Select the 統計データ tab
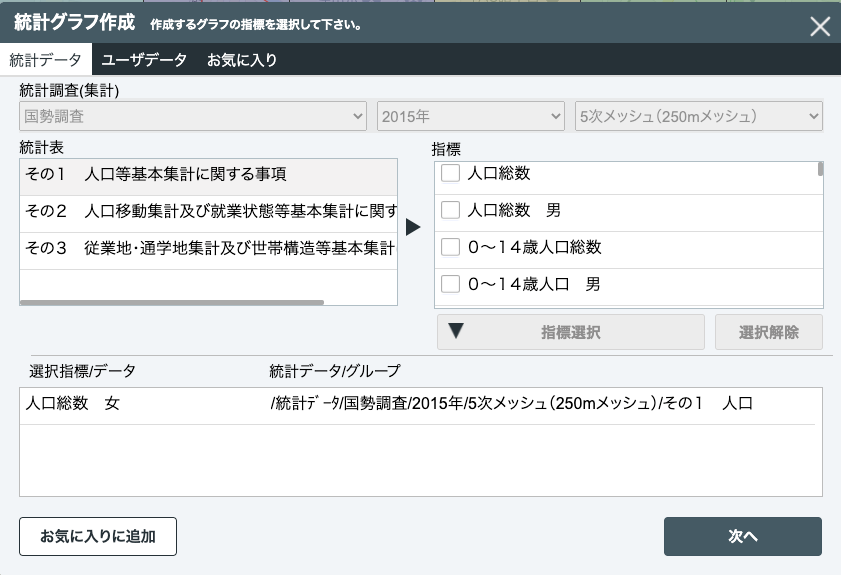The height and width of the screenshot is (575, 841). coord(45,60)
